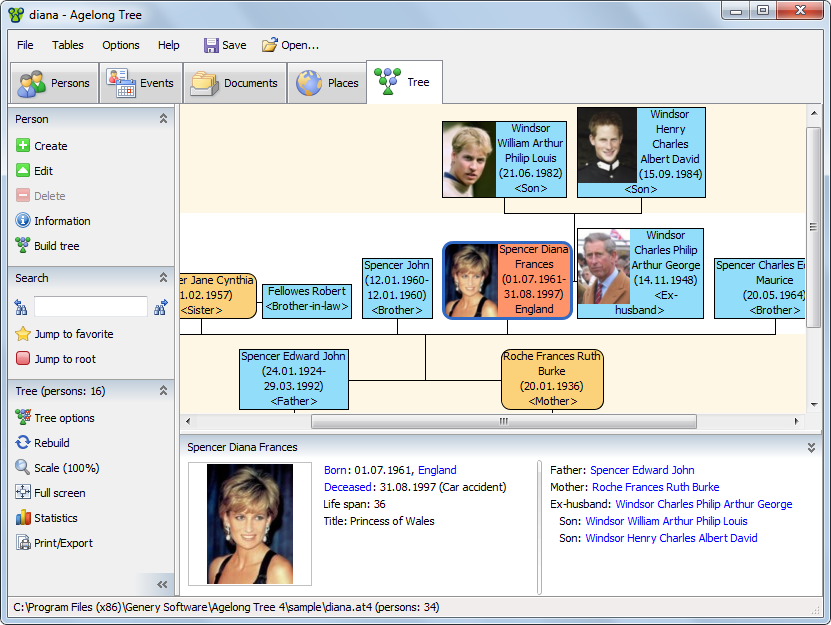Select Prince Charles photo in tree
Screen dimensions: 831x625
[603, 274]
